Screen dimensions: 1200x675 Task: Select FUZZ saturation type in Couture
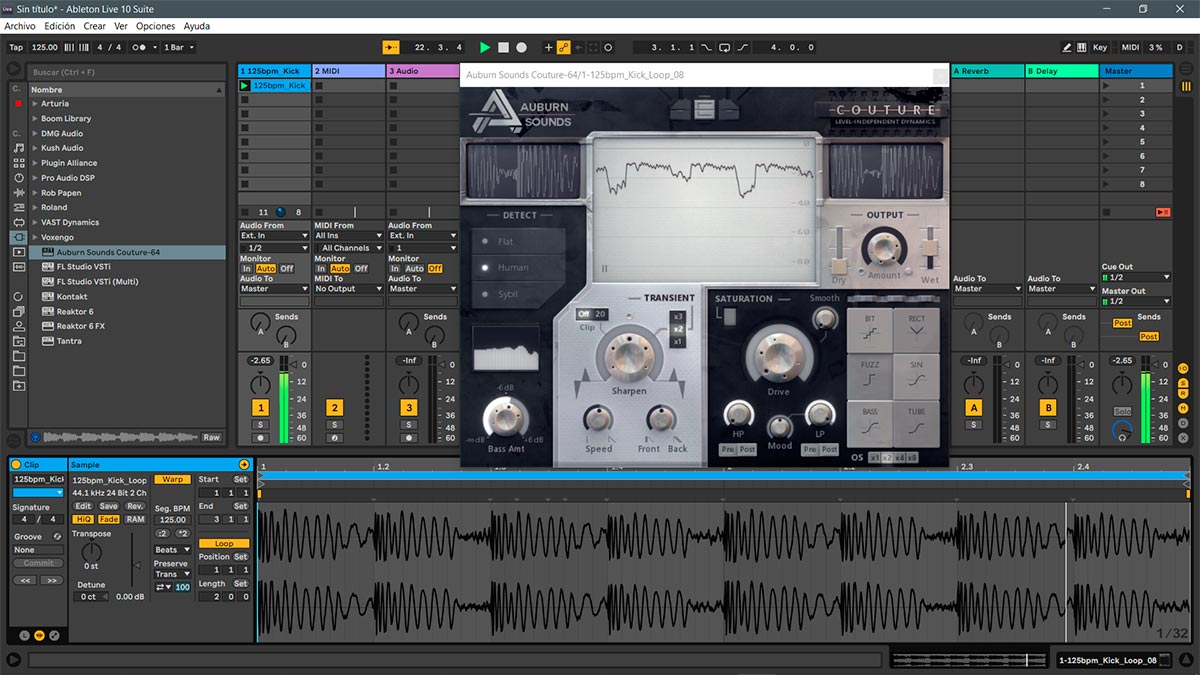click(869, 376)
